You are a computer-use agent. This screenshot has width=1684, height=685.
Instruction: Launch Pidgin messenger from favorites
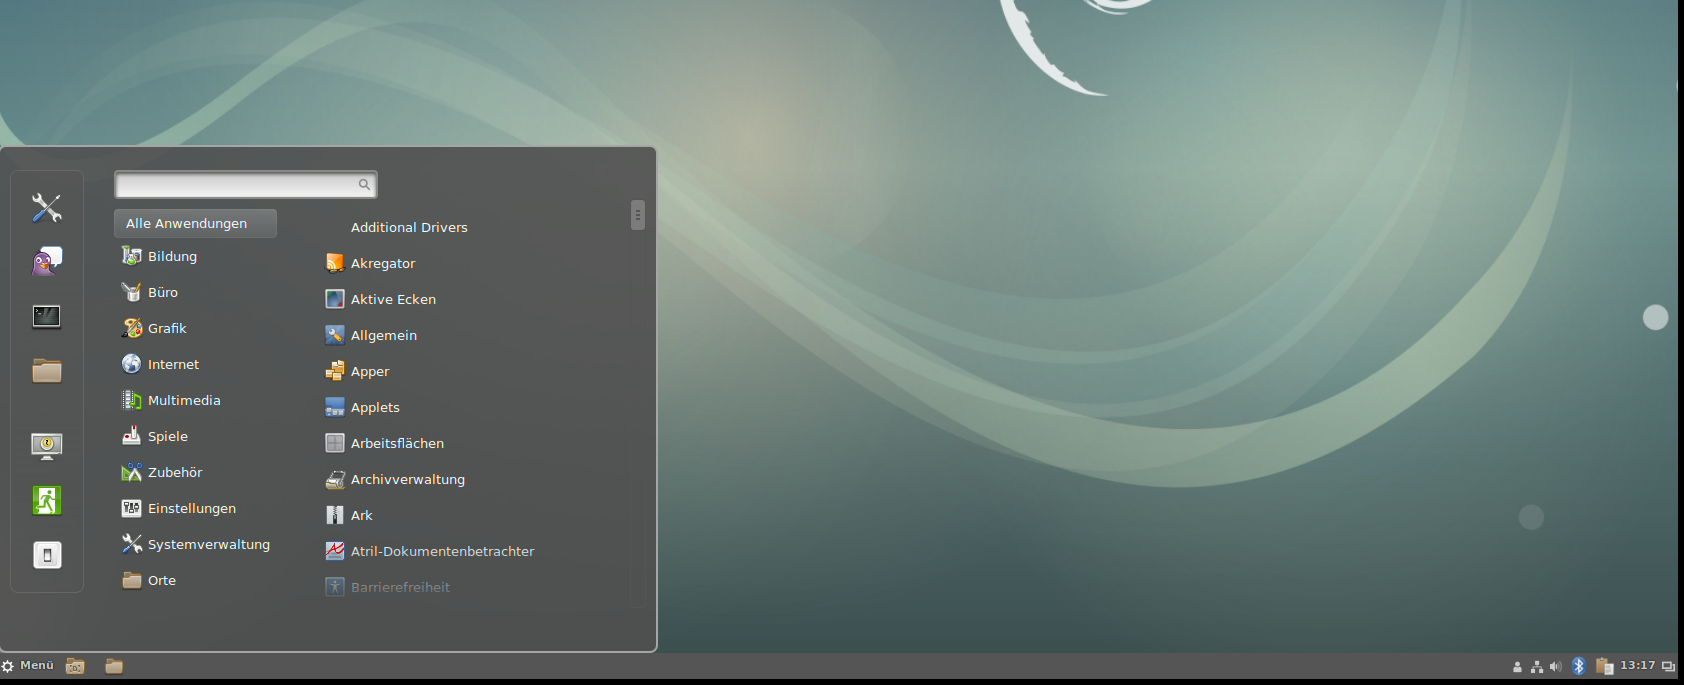[46, 262]
